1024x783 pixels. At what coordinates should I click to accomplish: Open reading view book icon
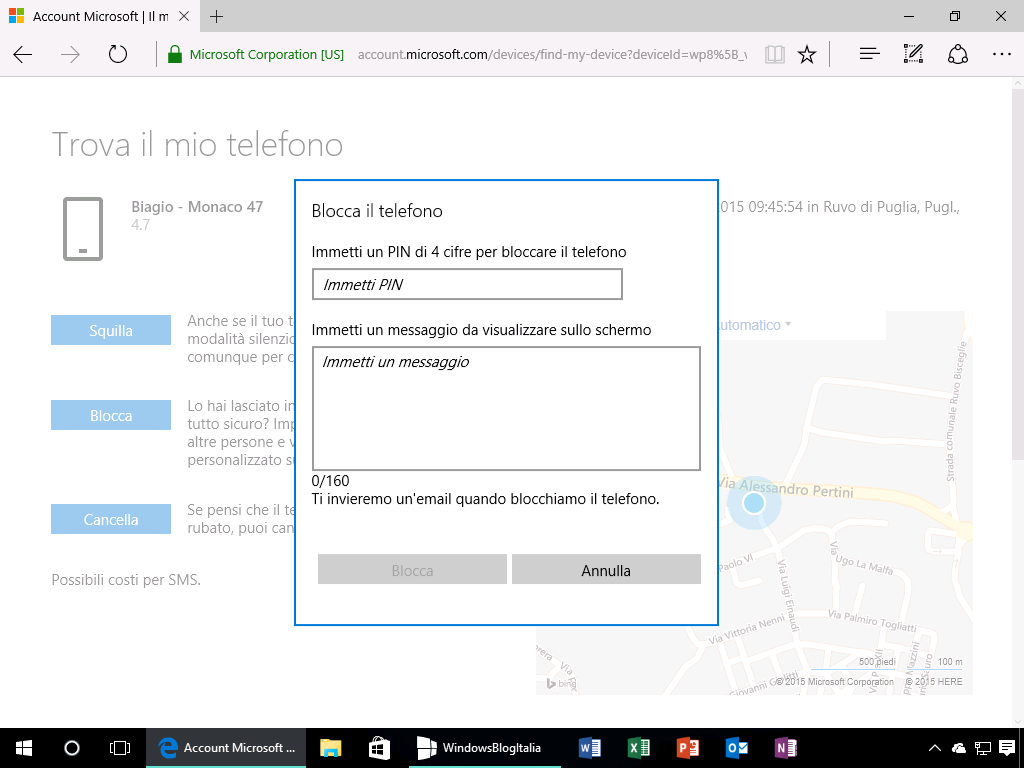tap(775, 54)
